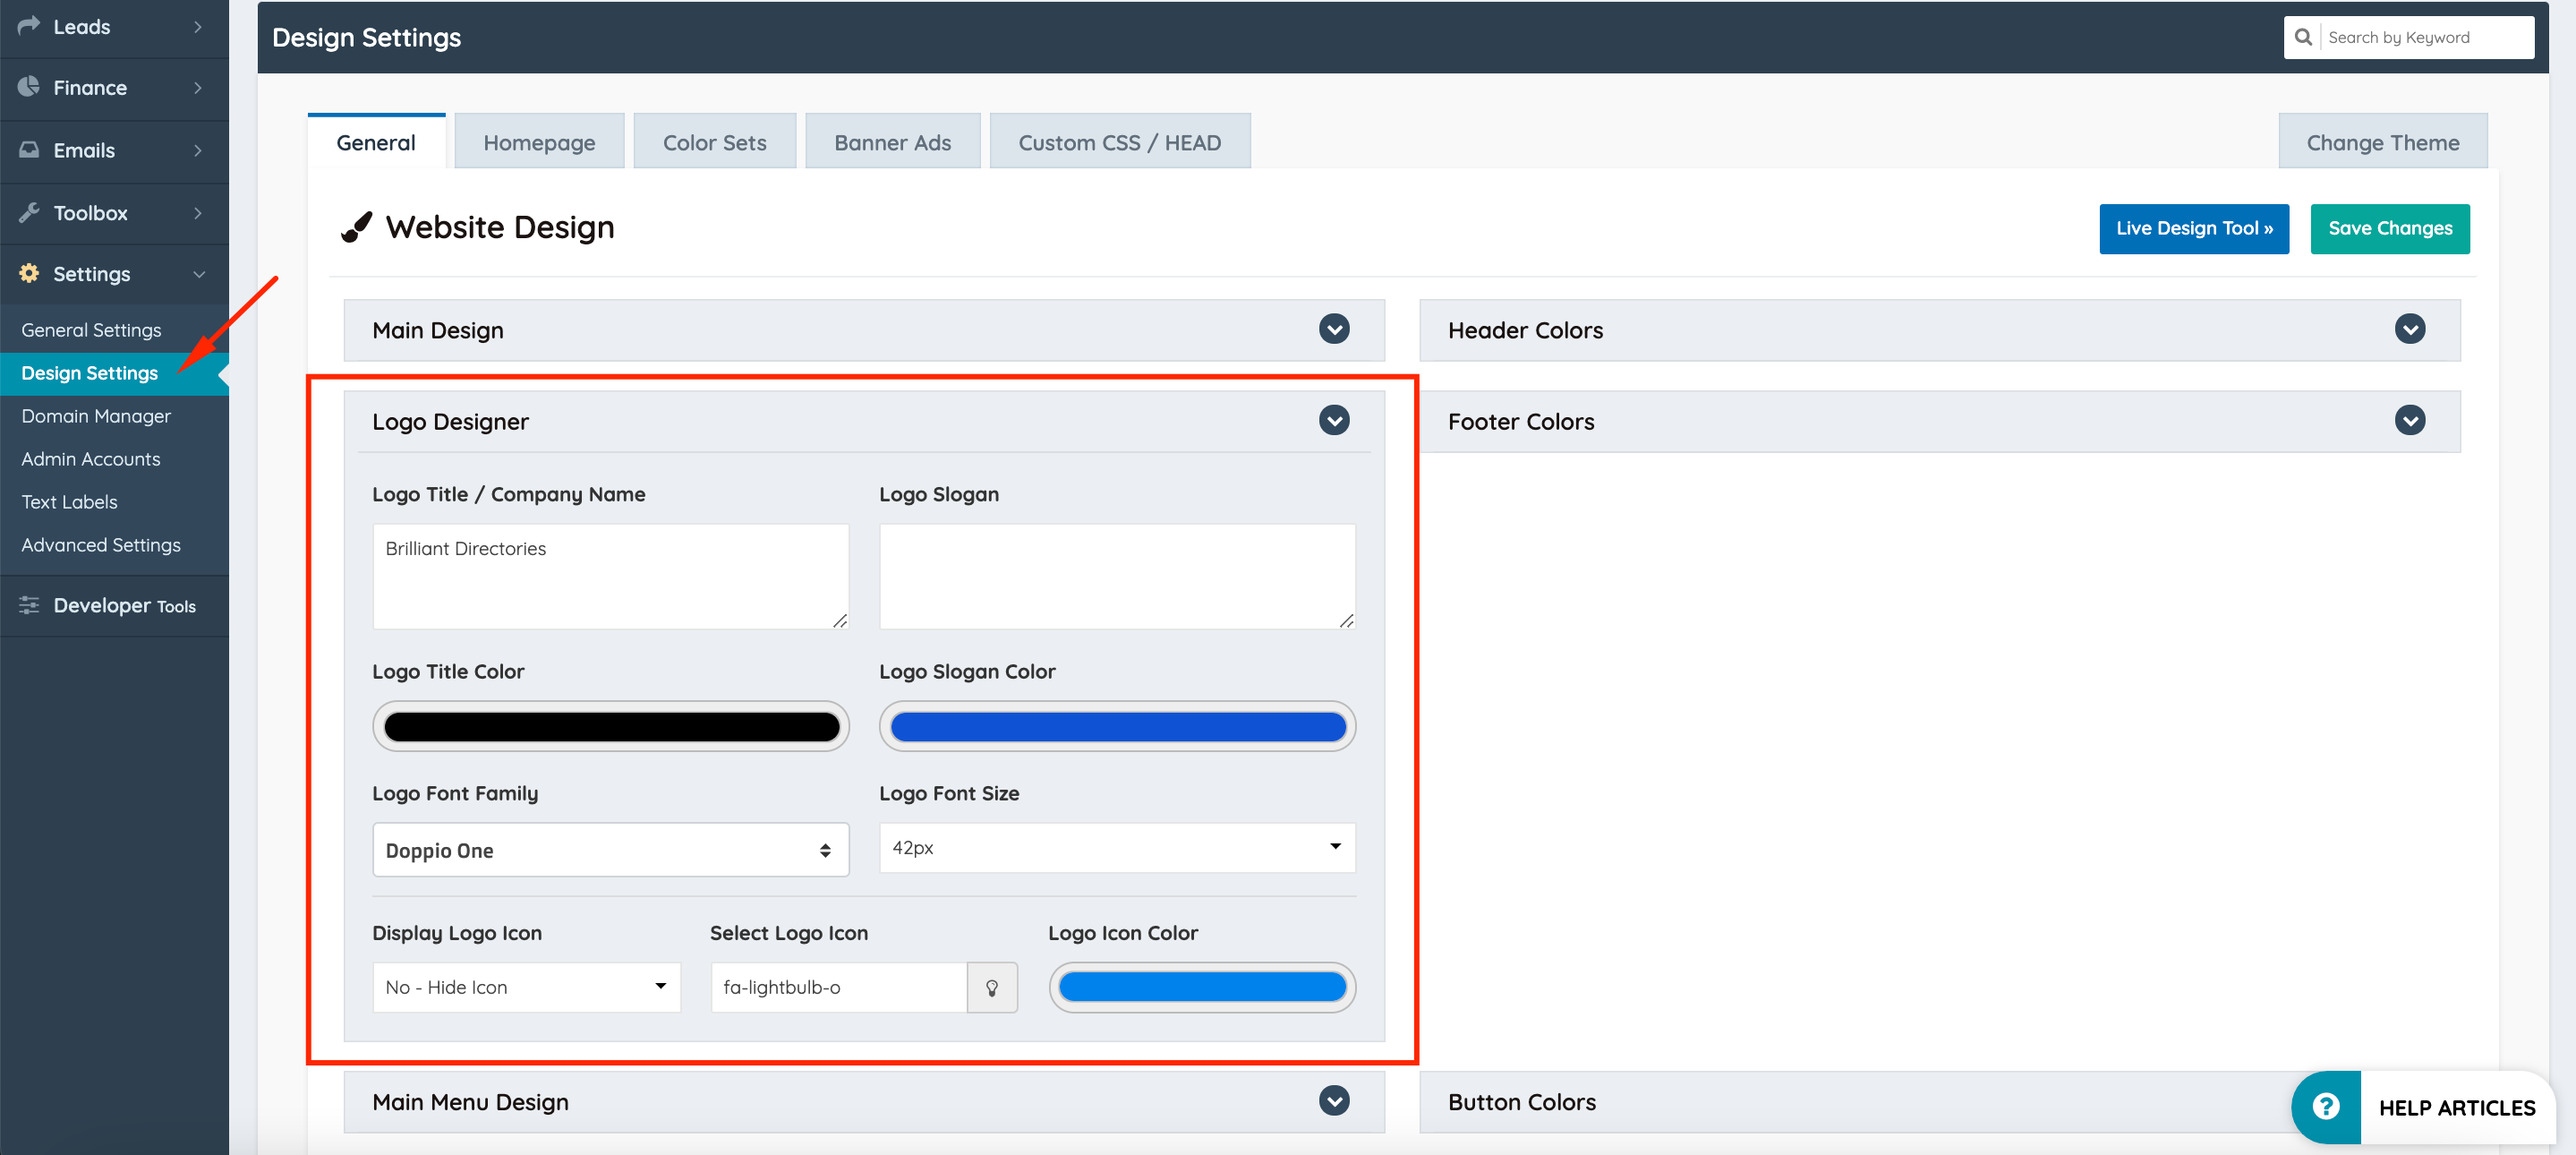Click the Settings gear icon in sidebar
The image size is (2576, 1155).
pyautogui.click(x=29, y=273)
